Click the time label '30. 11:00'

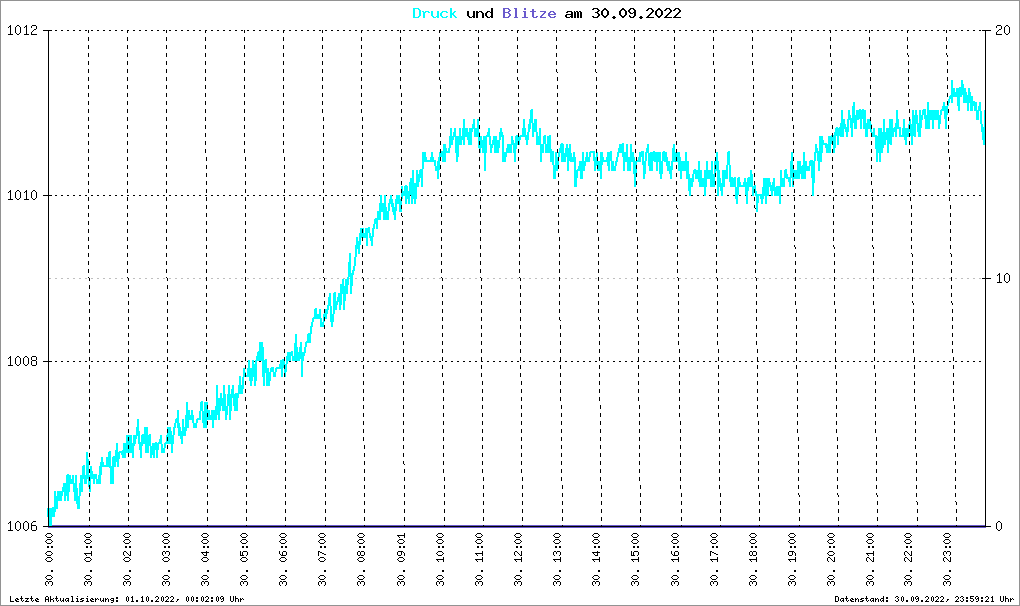(x=479, y=560)
